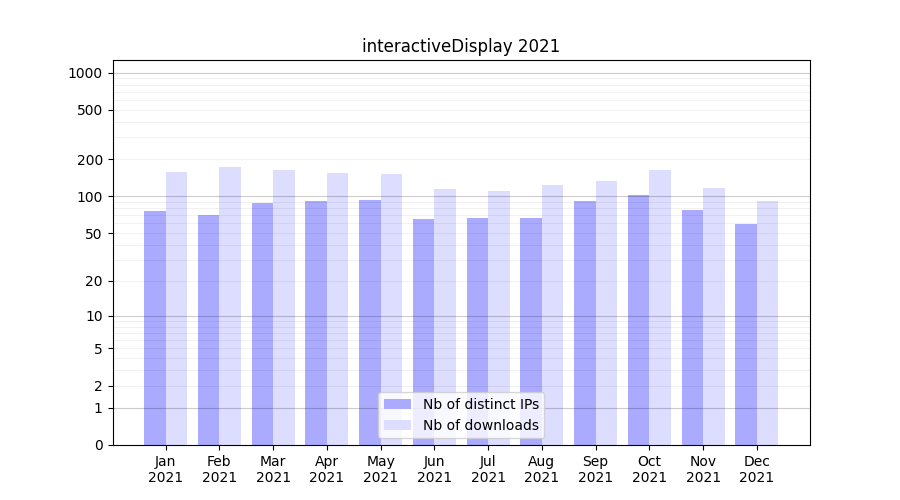Click the 0 y-axis tick label

click(x=98, y=445)
